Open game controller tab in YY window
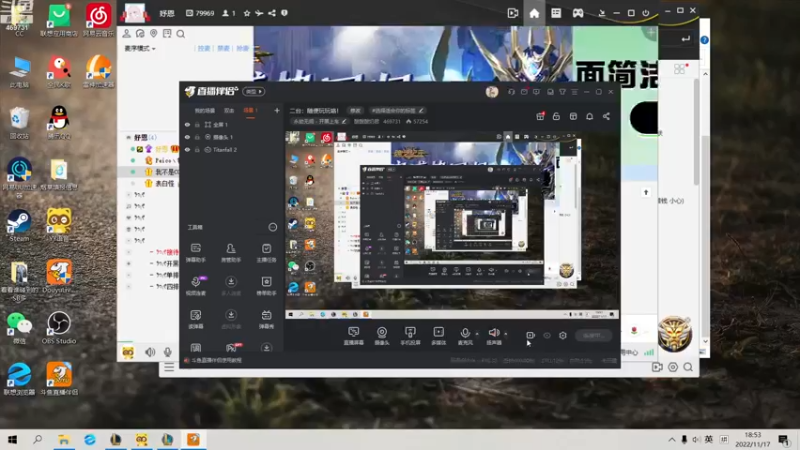800x450 pixels. click(578, 13)
